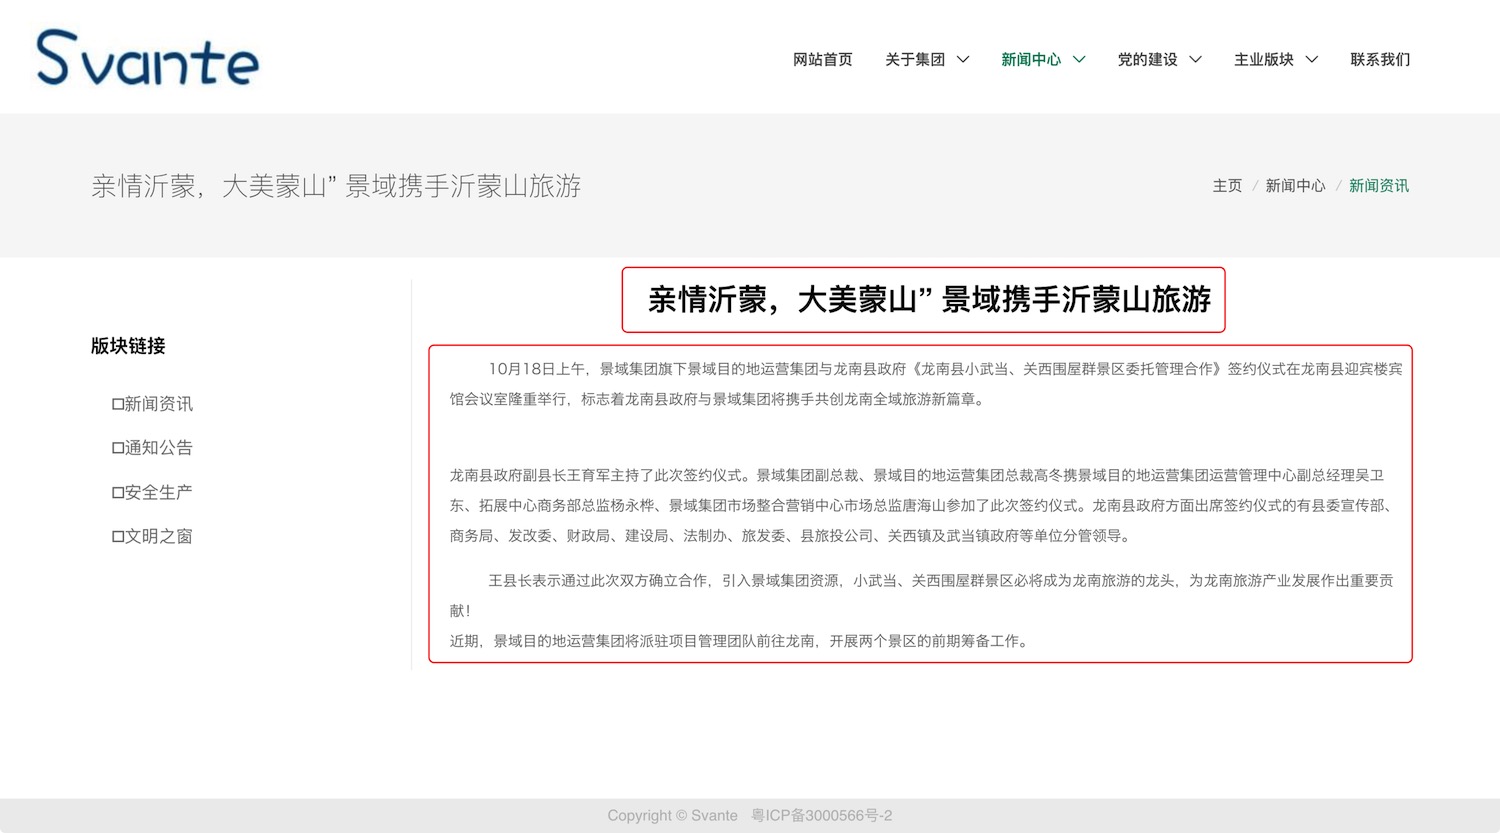
Task: Select 新闻中心 in top navigation
Action: coord(1030,60)
